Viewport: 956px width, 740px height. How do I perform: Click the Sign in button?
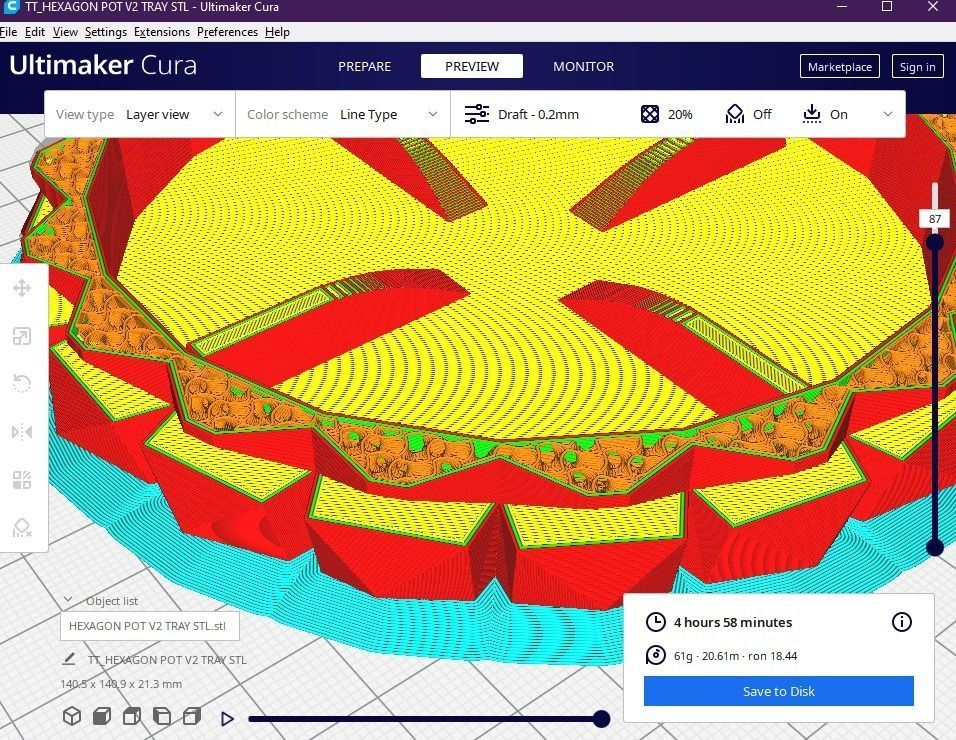[917, 66]
